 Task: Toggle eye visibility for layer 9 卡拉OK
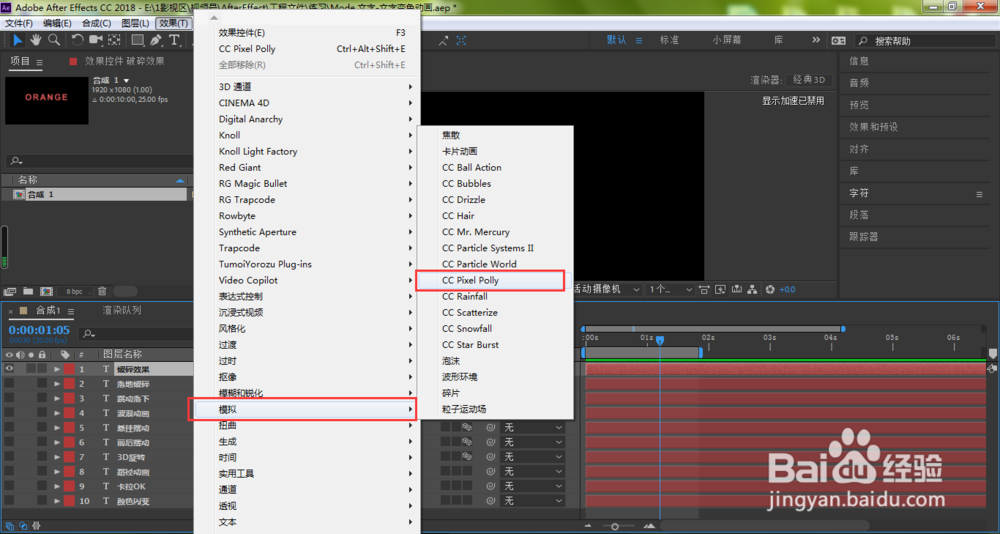click(9, 486)
